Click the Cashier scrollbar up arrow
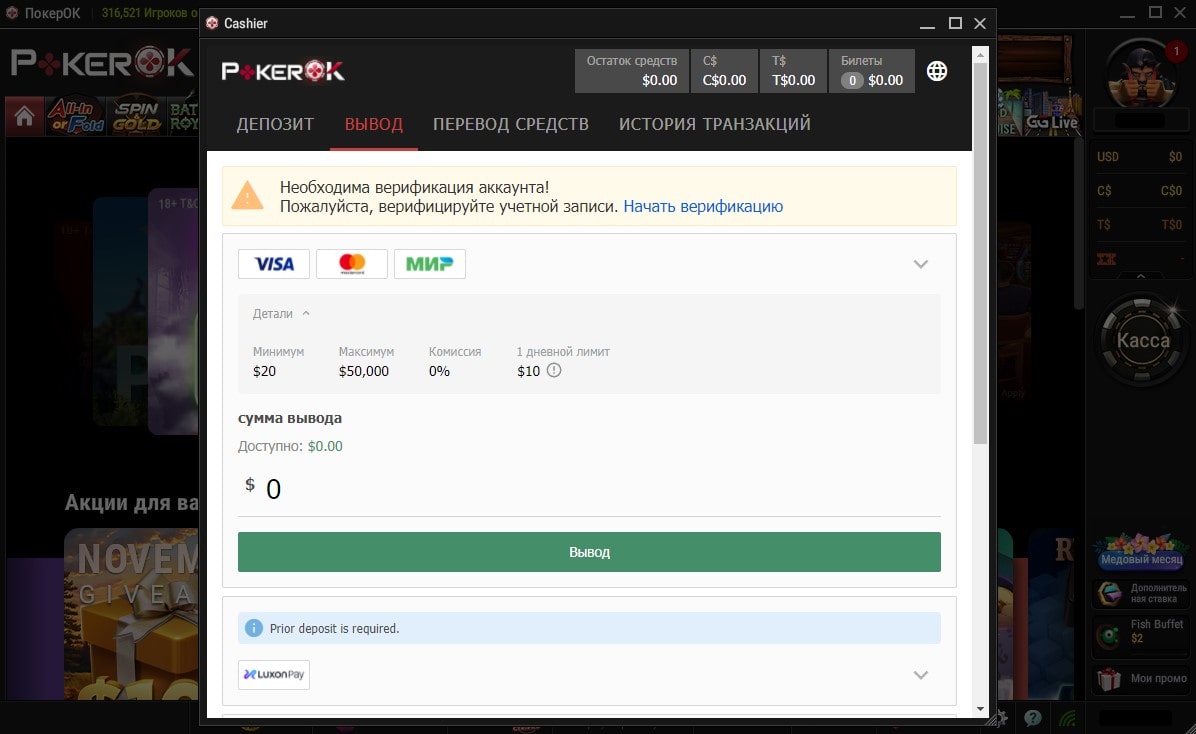This screenshot has width=1196, height=734. click(x=980, y=55)
